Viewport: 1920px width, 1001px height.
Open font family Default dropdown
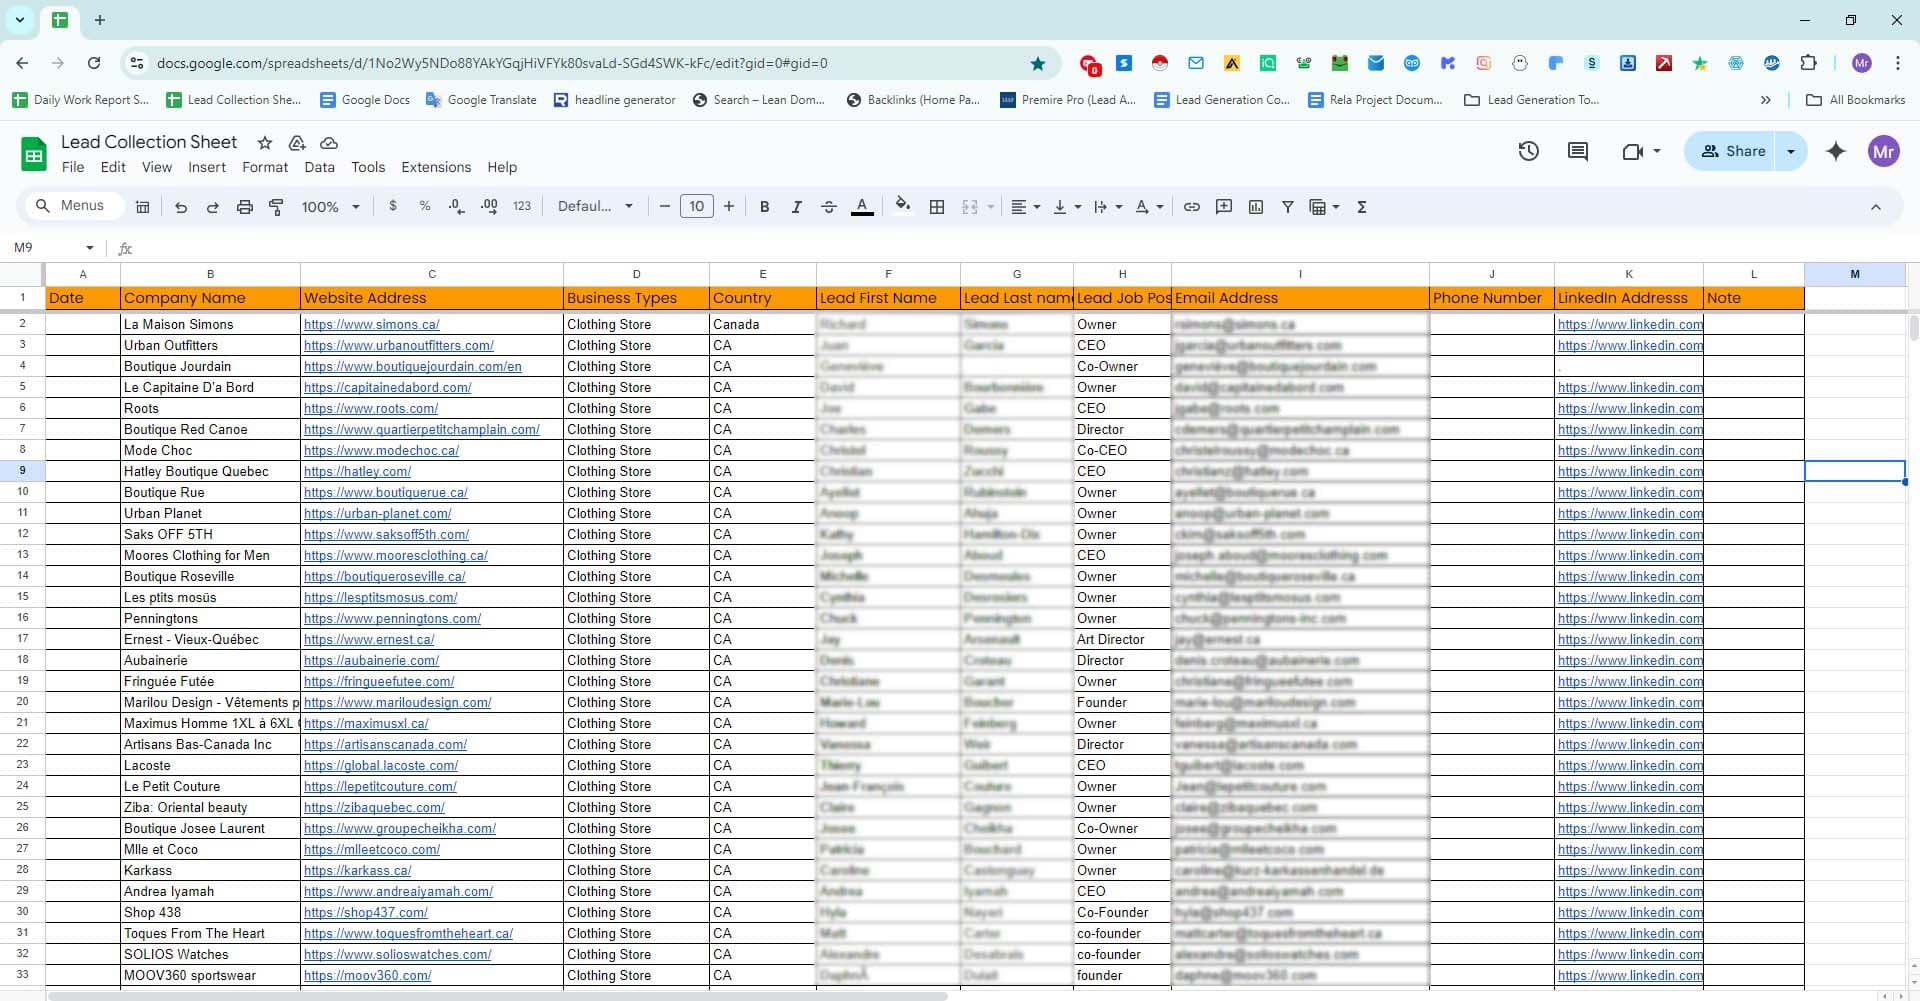point(595,206)
